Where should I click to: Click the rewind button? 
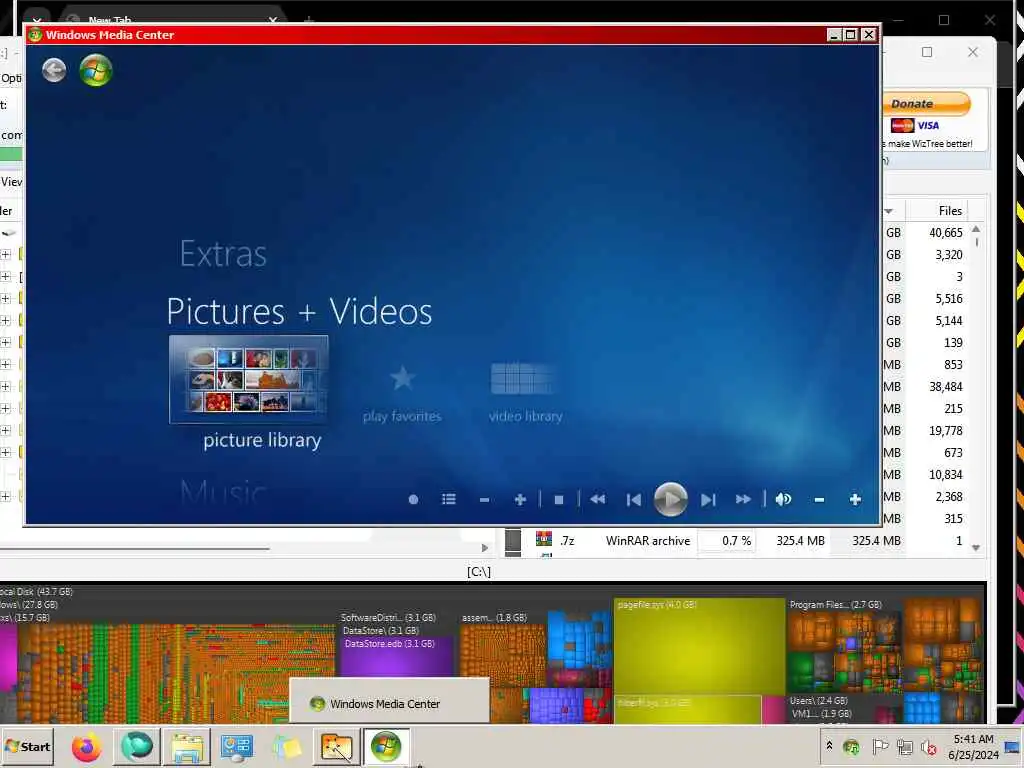click(x=598, y=500)
